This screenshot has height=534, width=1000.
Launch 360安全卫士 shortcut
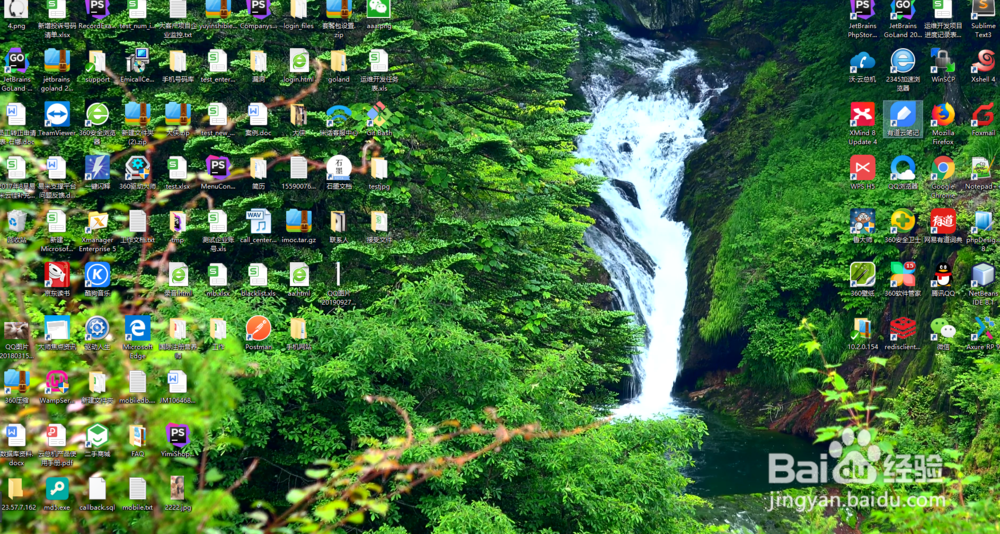point(902,221)
